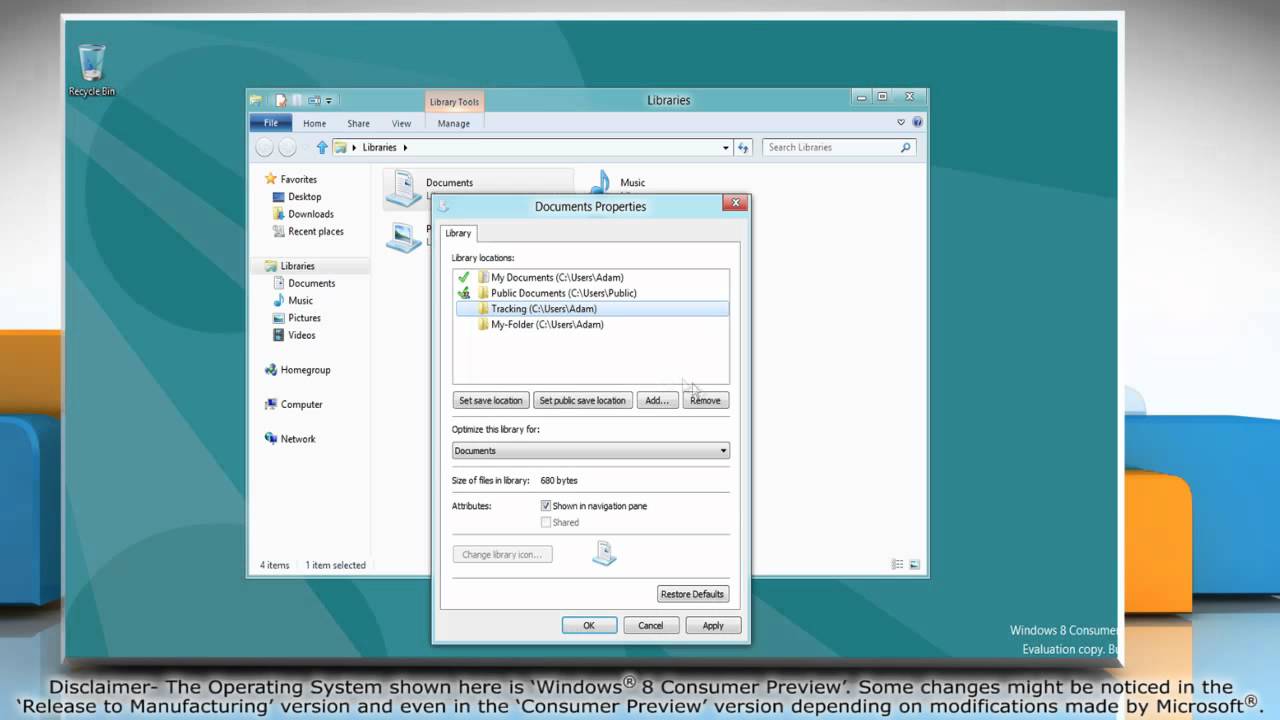
Task: Go to Desktop in the navigation pane
Action: click(304, 197)
